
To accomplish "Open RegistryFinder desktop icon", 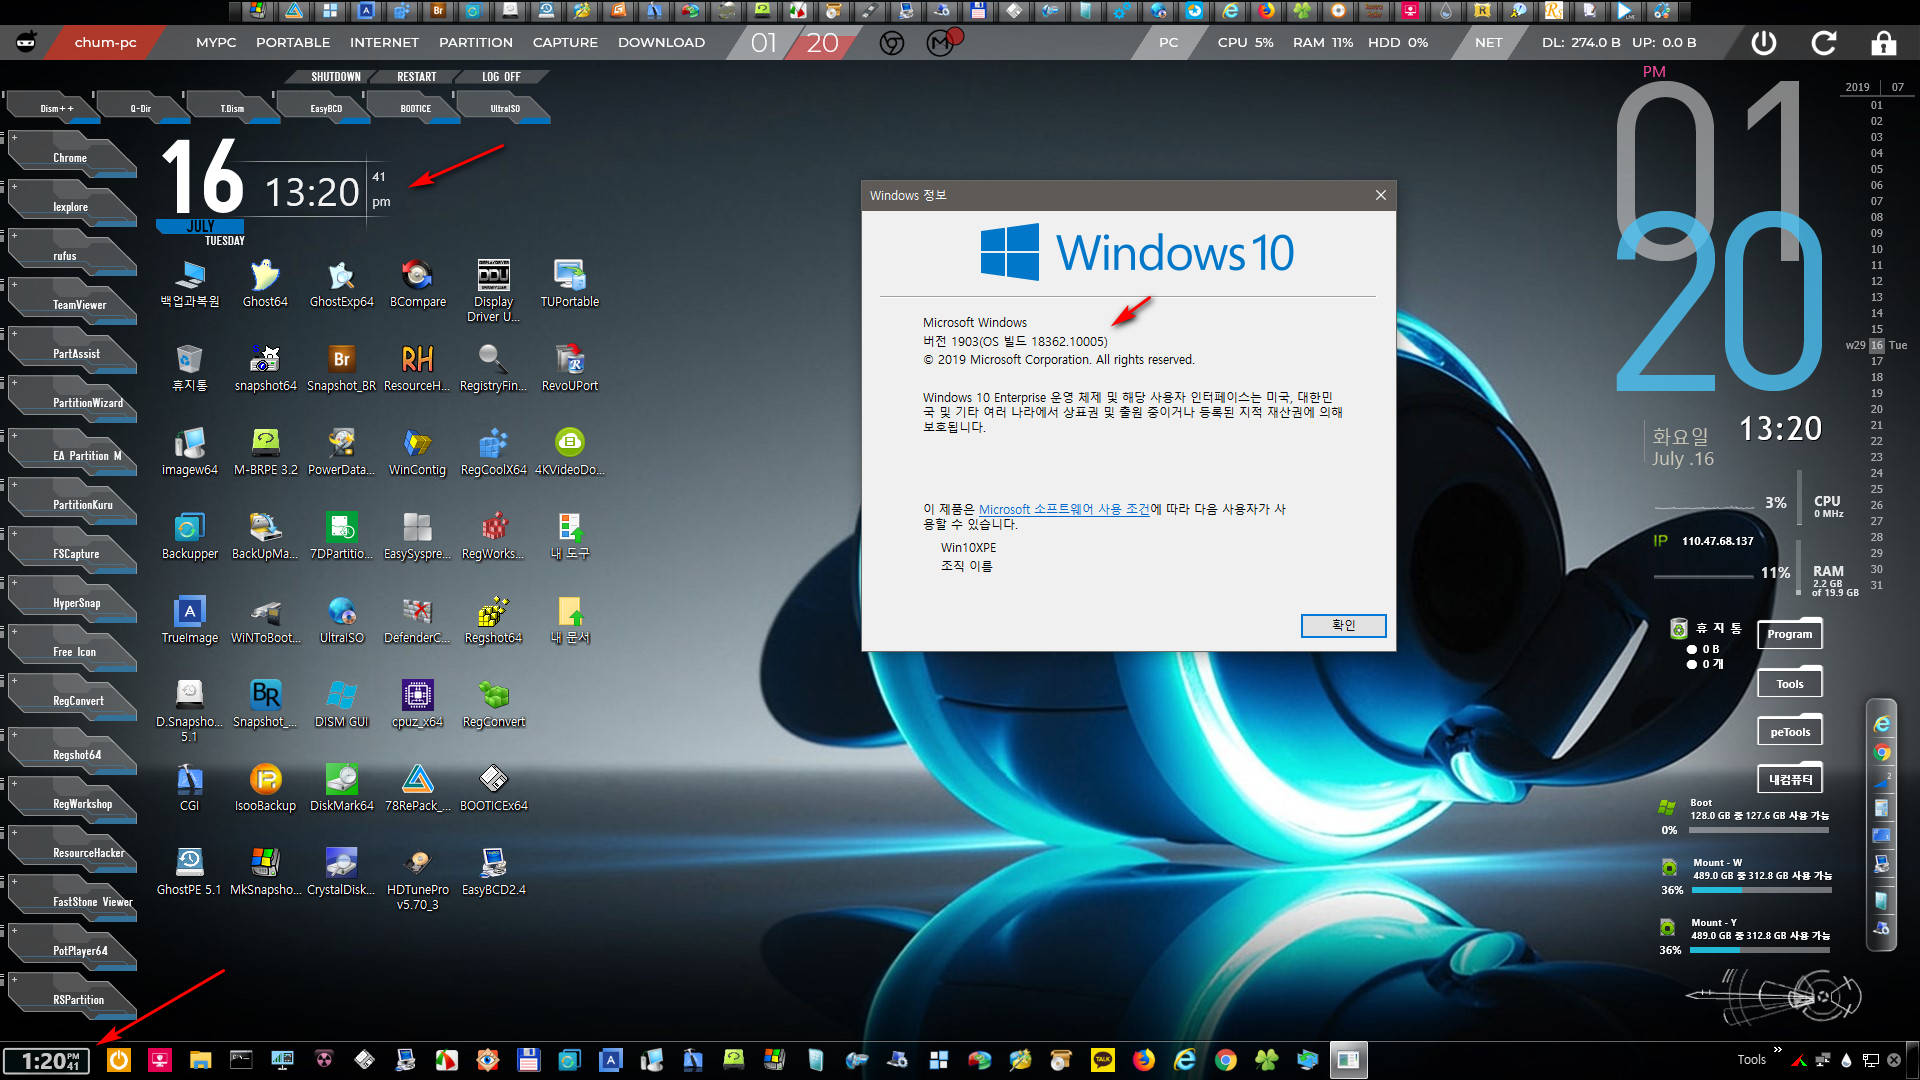I will coord(493,367).
